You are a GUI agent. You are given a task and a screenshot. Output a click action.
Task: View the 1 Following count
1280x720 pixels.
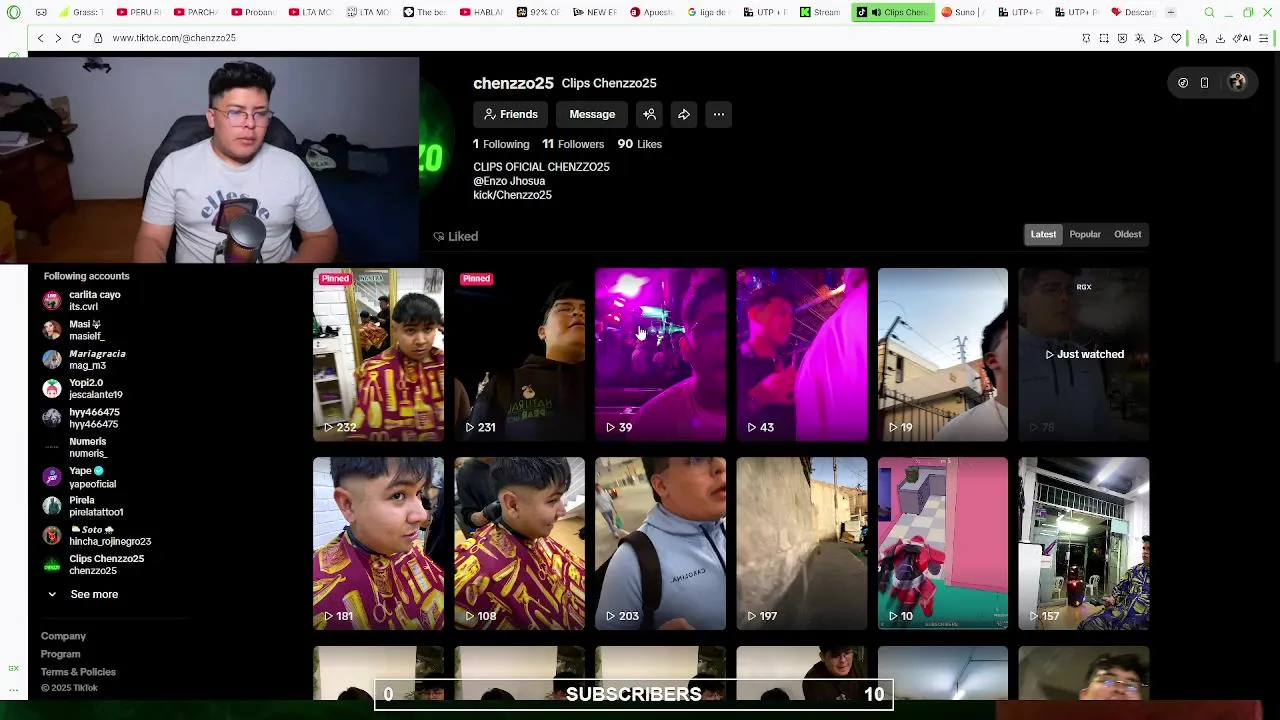click(501, 144)
